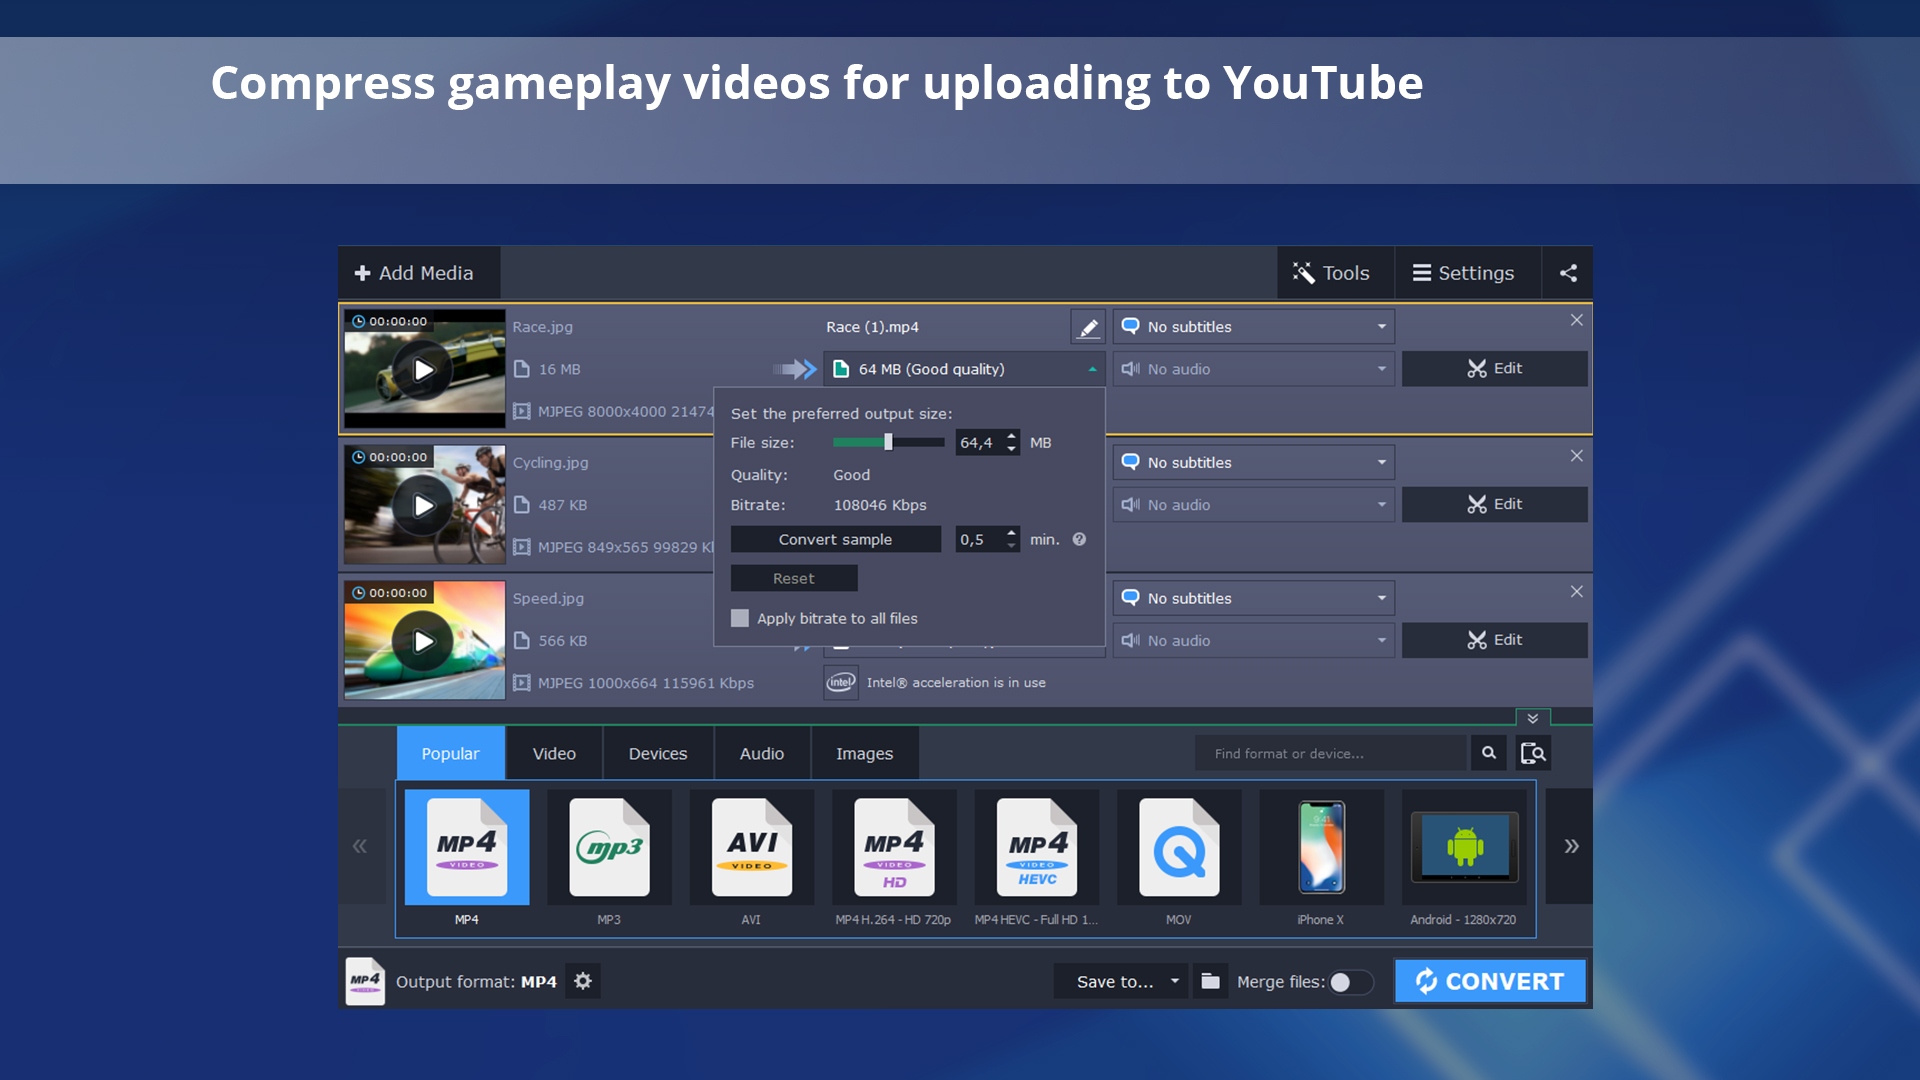Viewport: 1920px width, 1080px height.
Task: Open output format settings via gear icon
Action: pyautogui.click(x=583, y=981)
